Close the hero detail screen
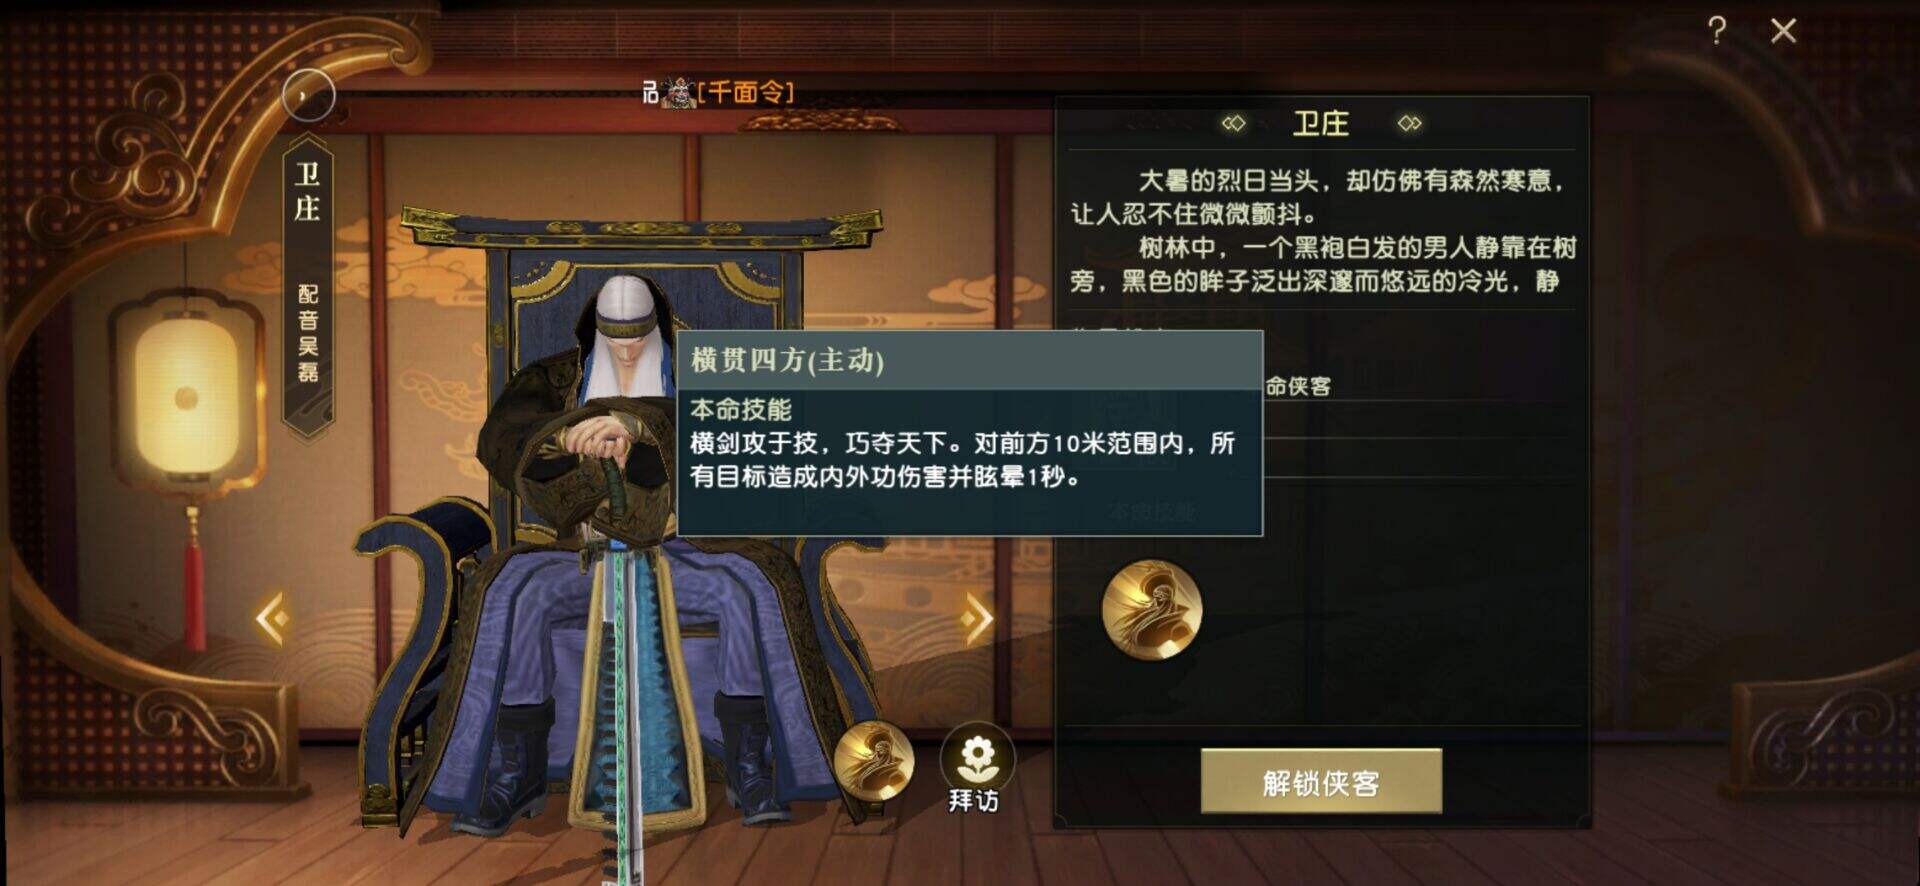The height and width of the screenshot is (886, 1920). coord(1783,31)
